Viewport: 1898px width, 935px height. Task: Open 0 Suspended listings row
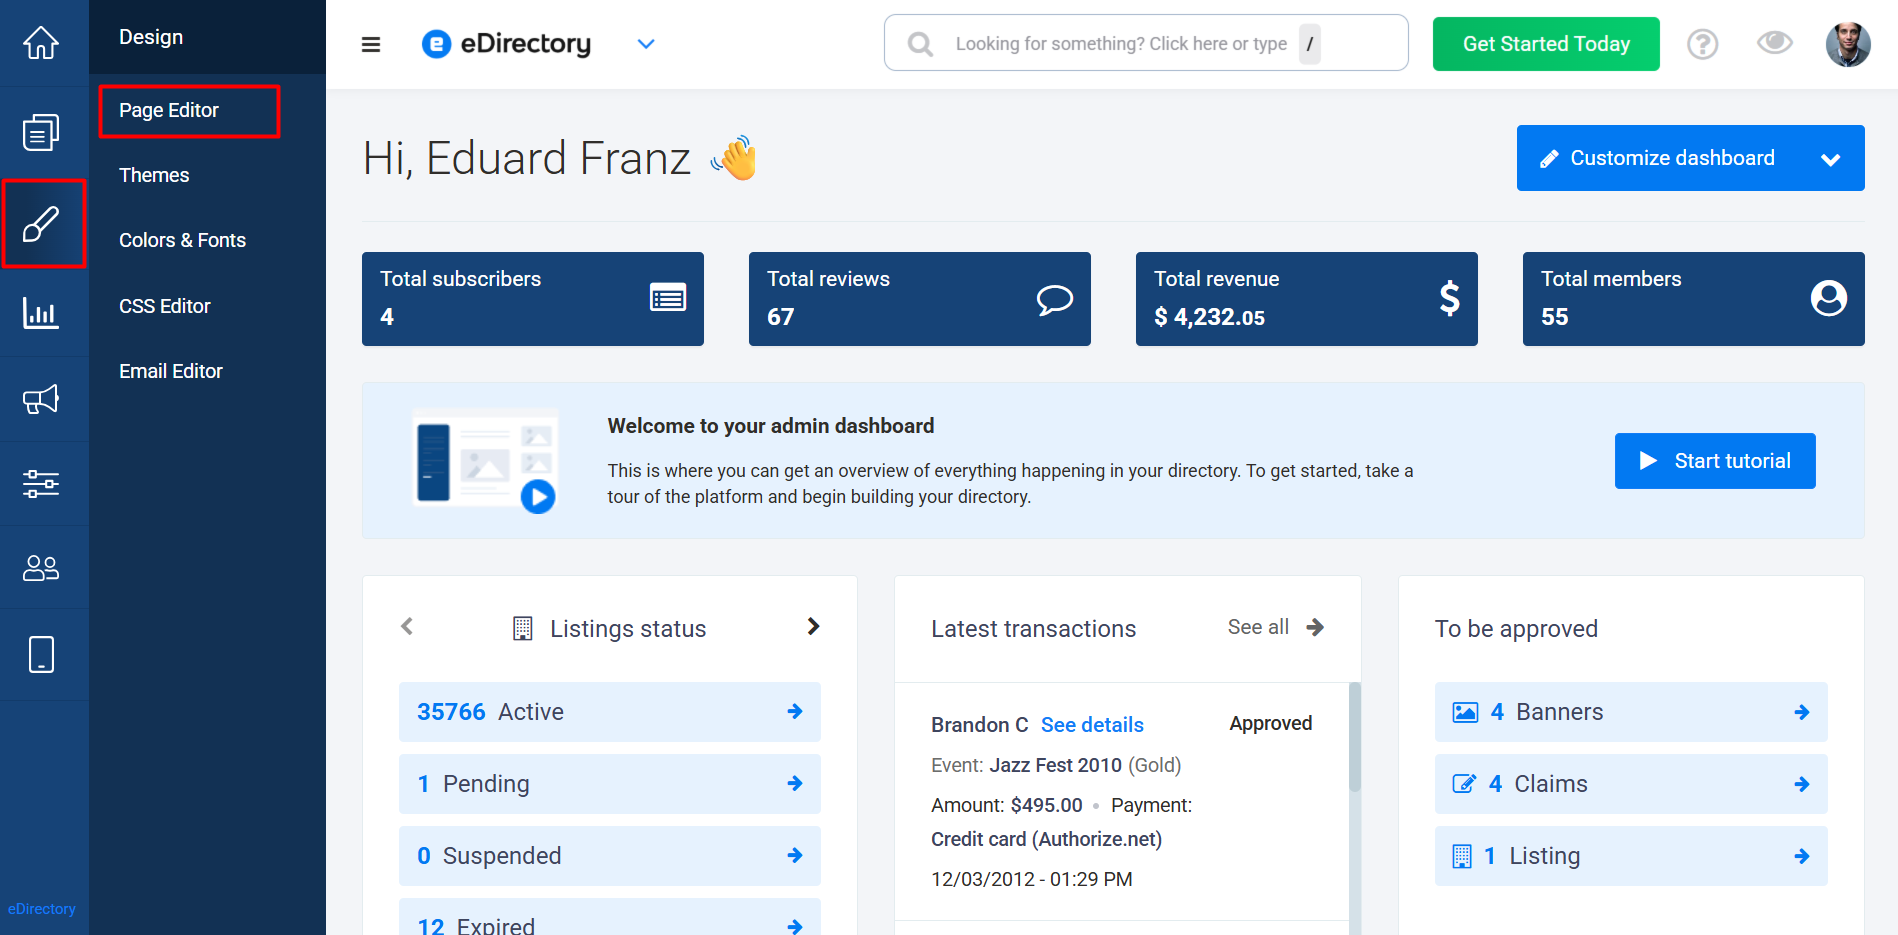click(x=610, y=856)
